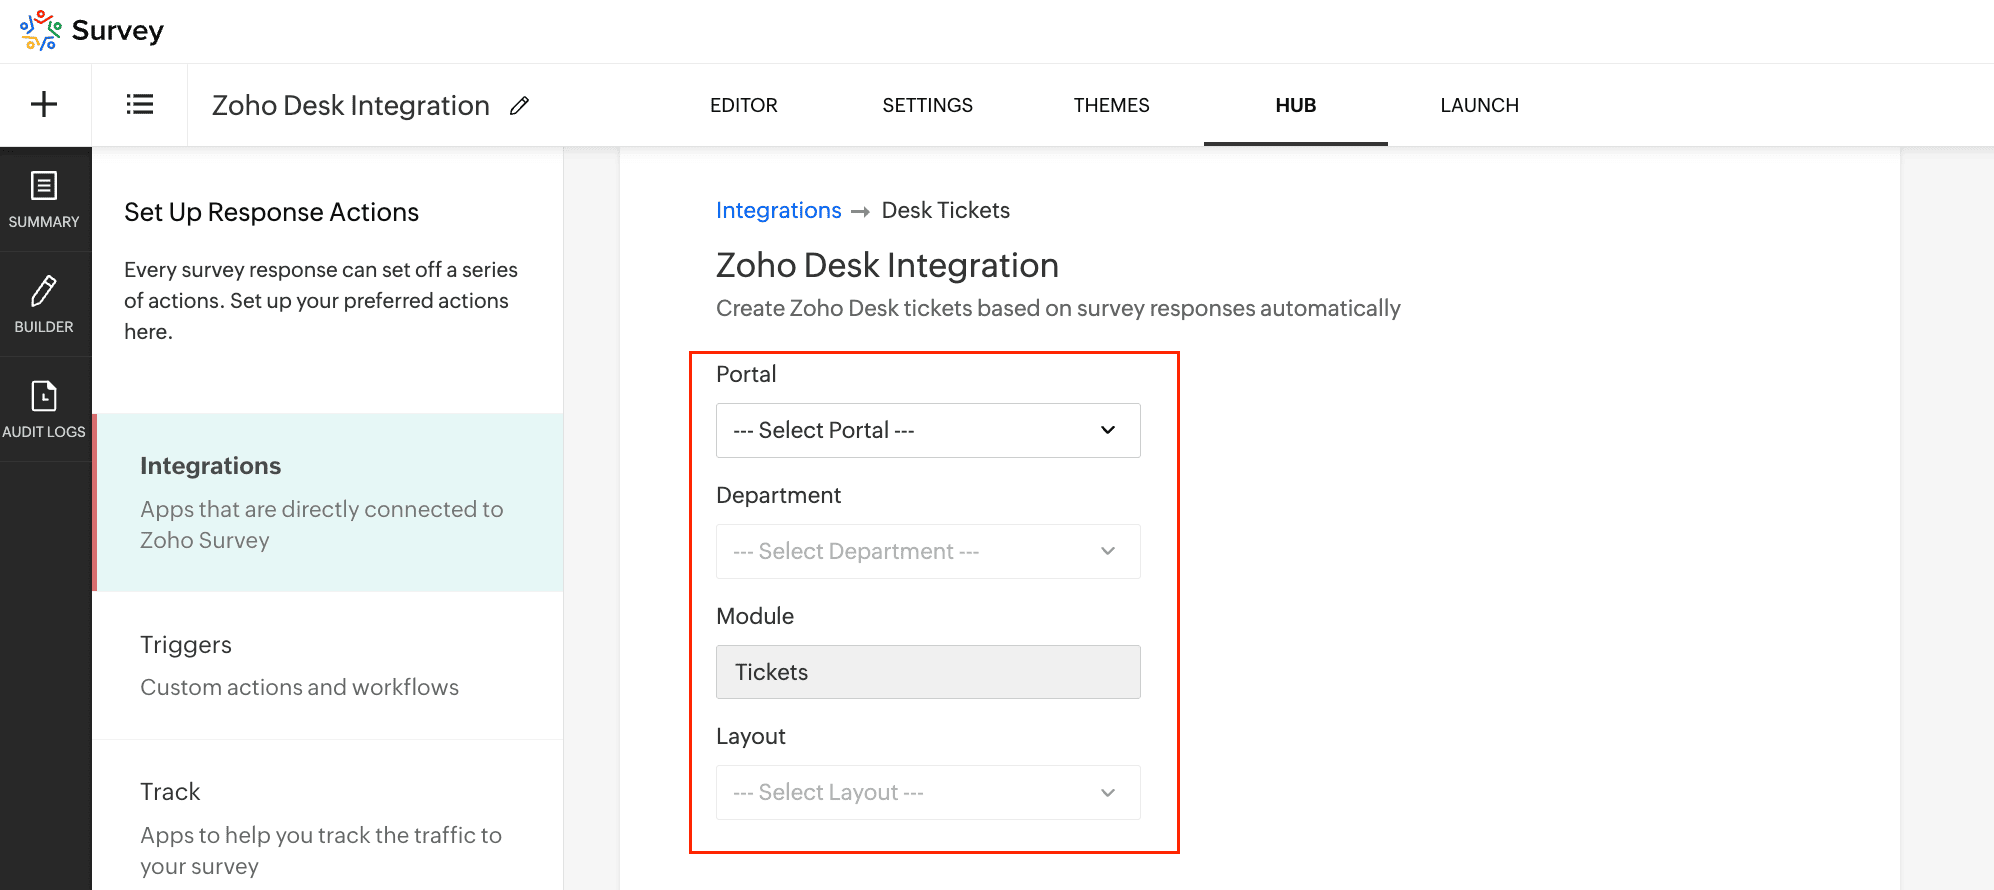Click the Zoho Survey logo icon
This screenshot has height=890, width=1994.
pyautogui.click(x=40, y=30)
